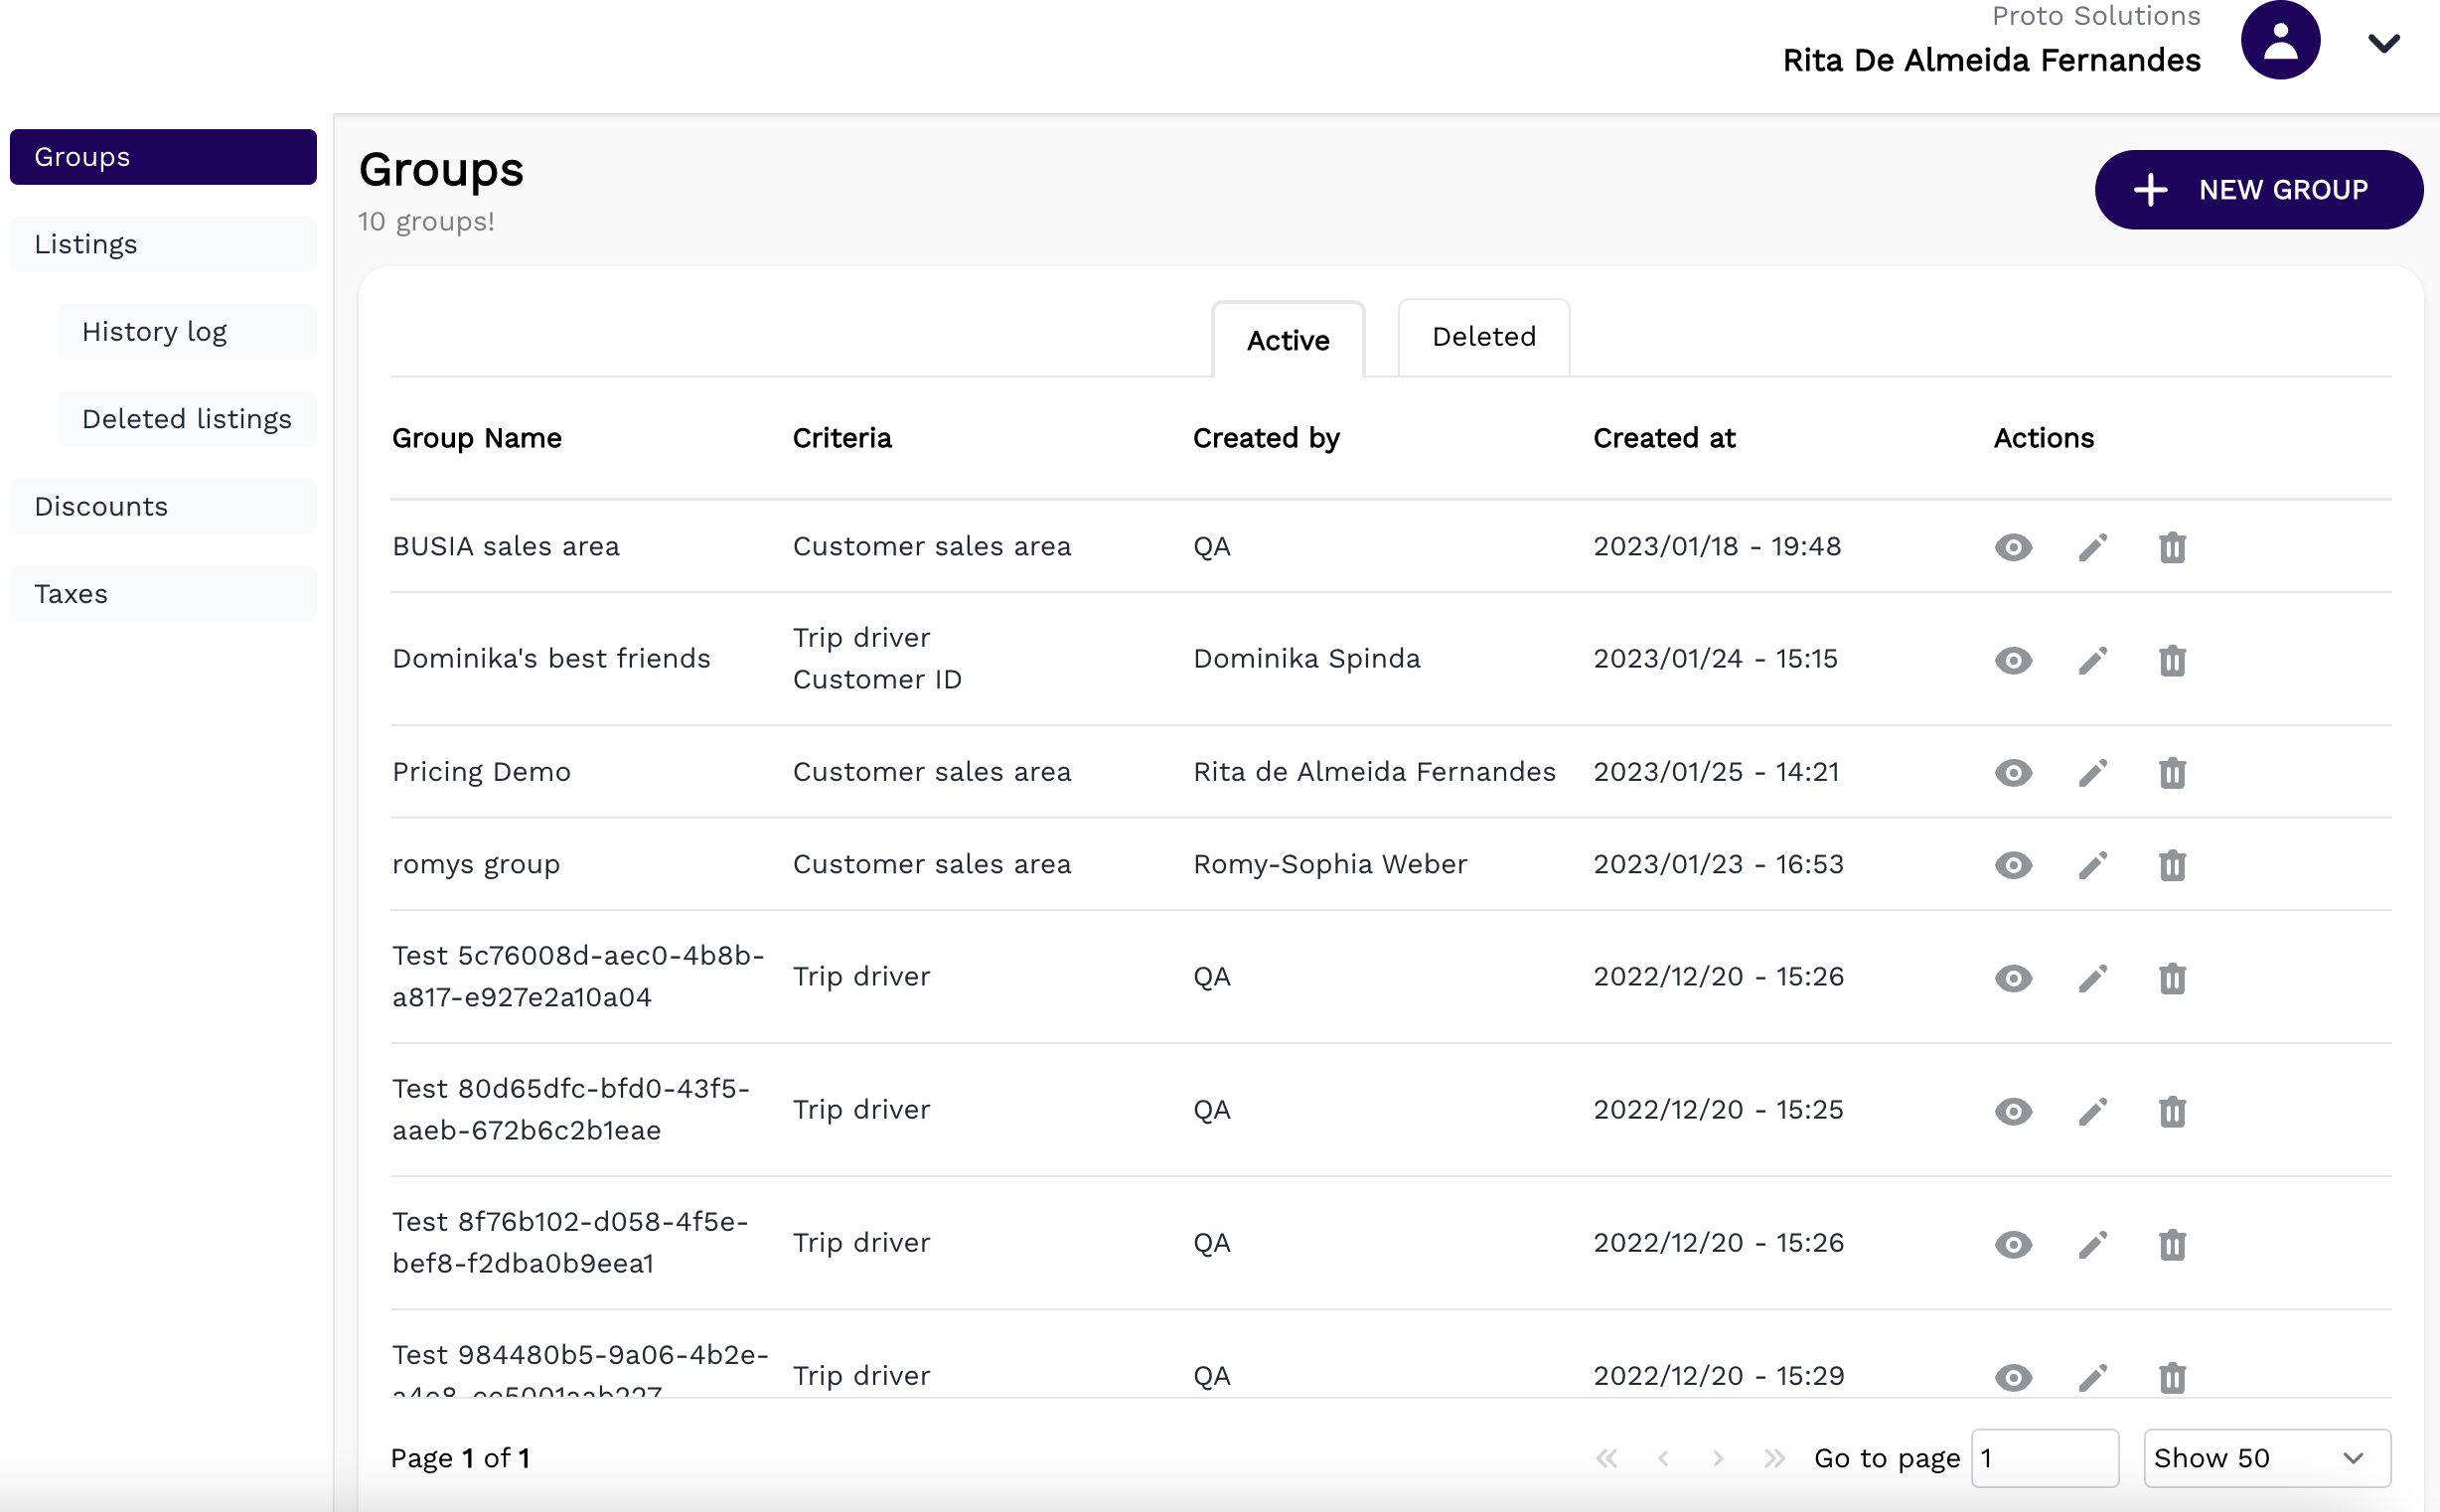Edit Dominika's best friends group
Viewport: 2440px width, 1512px height.
tap(2092, 660)
